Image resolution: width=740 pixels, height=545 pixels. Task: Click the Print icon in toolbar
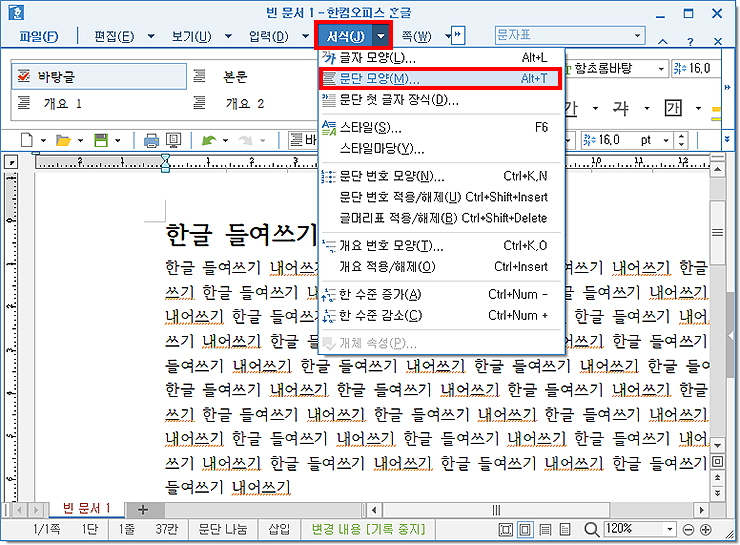coord(151,140)
